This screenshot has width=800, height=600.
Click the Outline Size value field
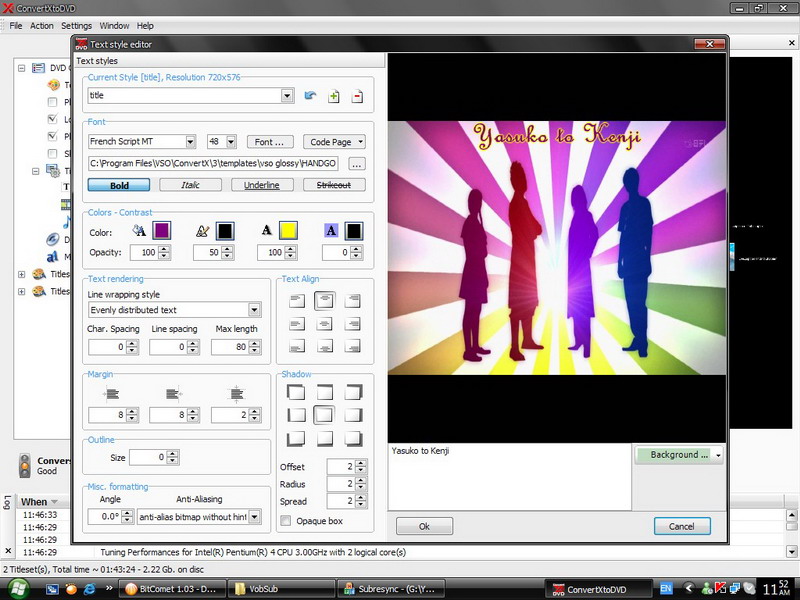pyautogui.click(x=148, y=458)
